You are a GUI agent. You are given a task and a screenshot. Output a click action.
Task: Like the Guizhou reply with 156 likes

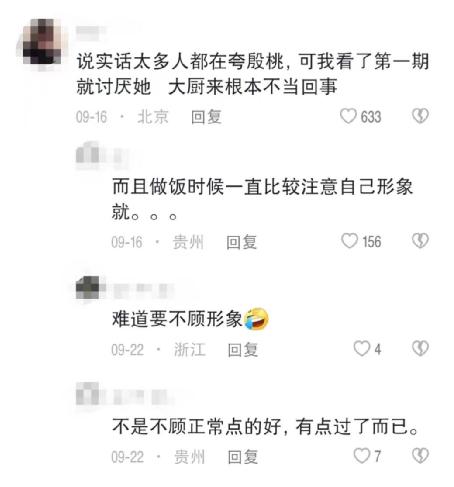click(349, 241)
